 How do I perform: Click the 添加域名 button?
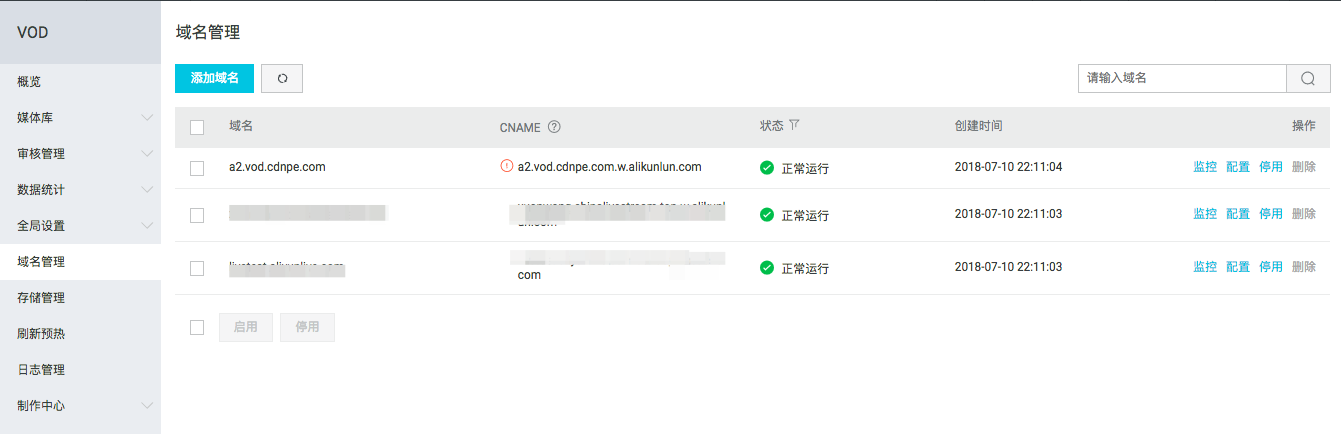point(214,78)
